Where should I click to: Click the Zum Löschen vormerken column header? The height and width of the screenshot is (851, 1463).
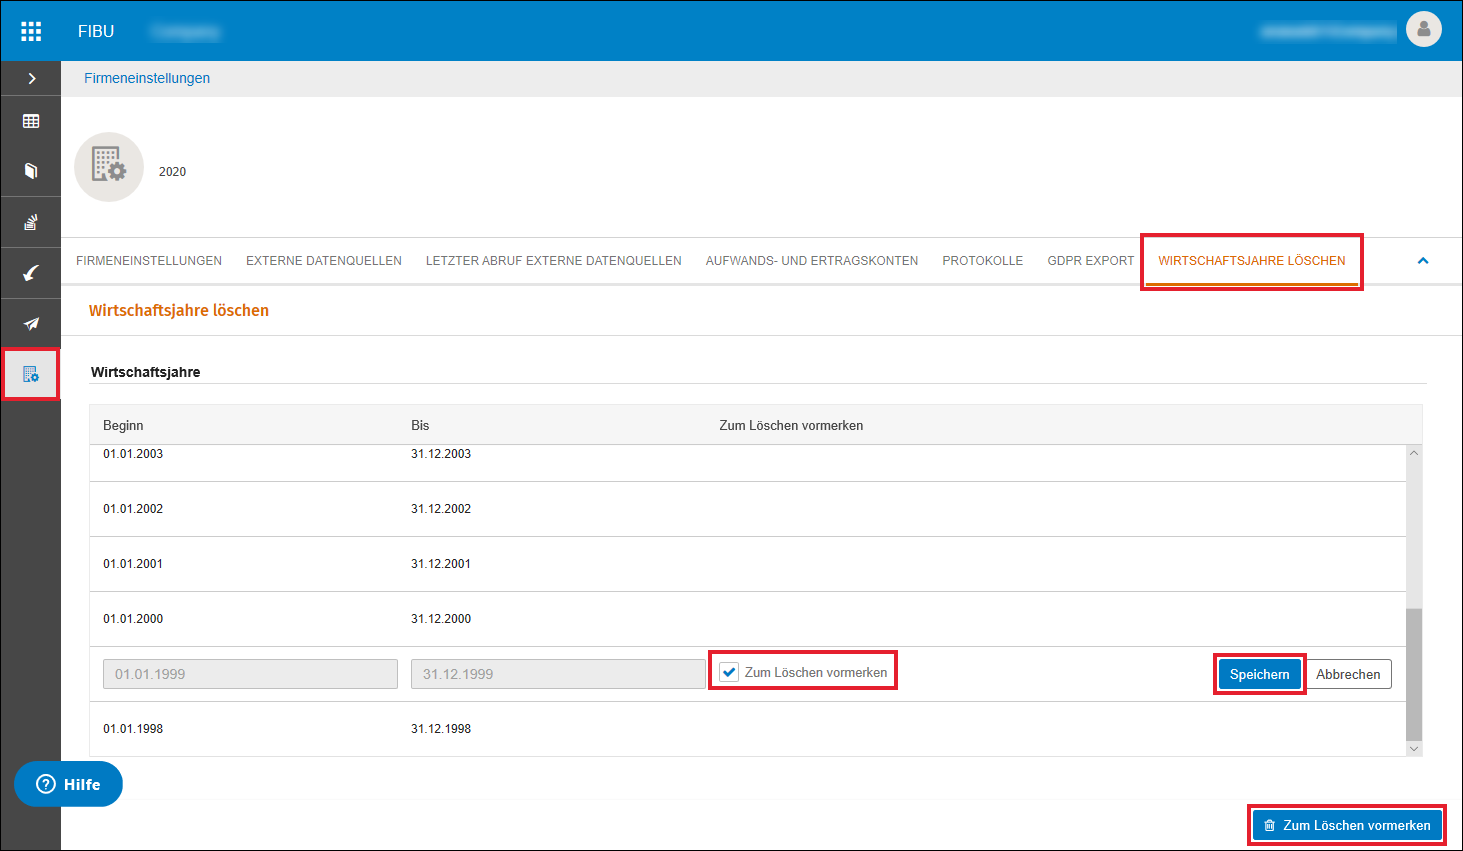tap(791, 425)
